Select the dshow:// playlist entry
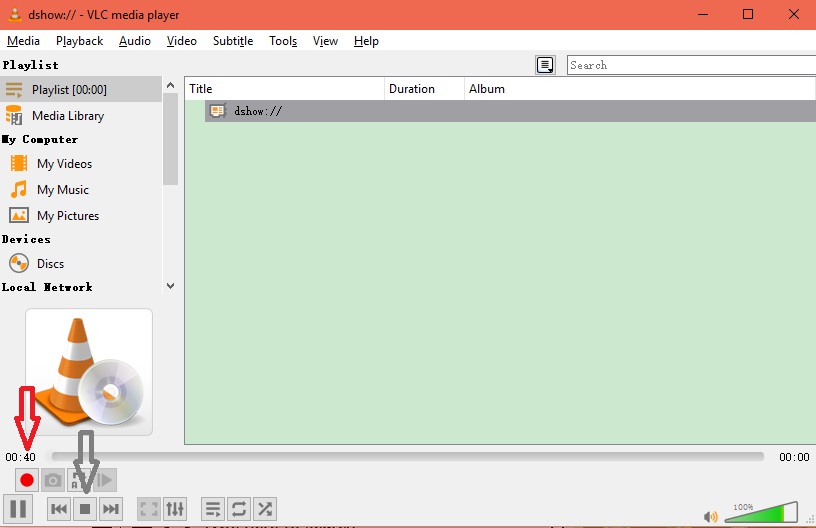 (510, 111)
